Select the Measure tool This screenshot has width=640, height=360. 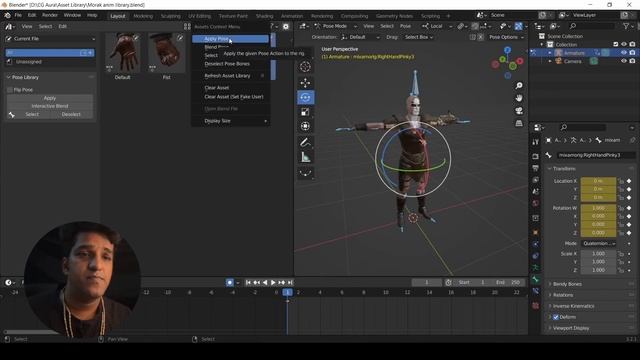[305, 157]
